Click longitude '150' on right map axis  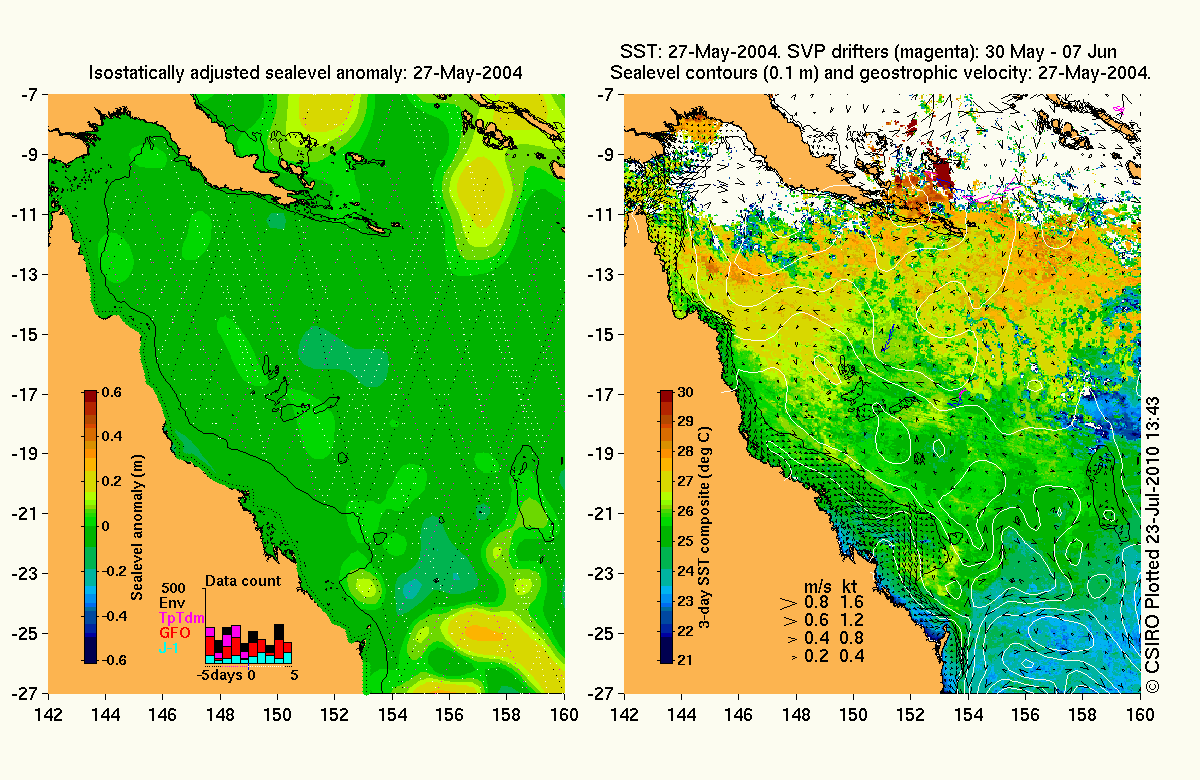coord(854,714)
